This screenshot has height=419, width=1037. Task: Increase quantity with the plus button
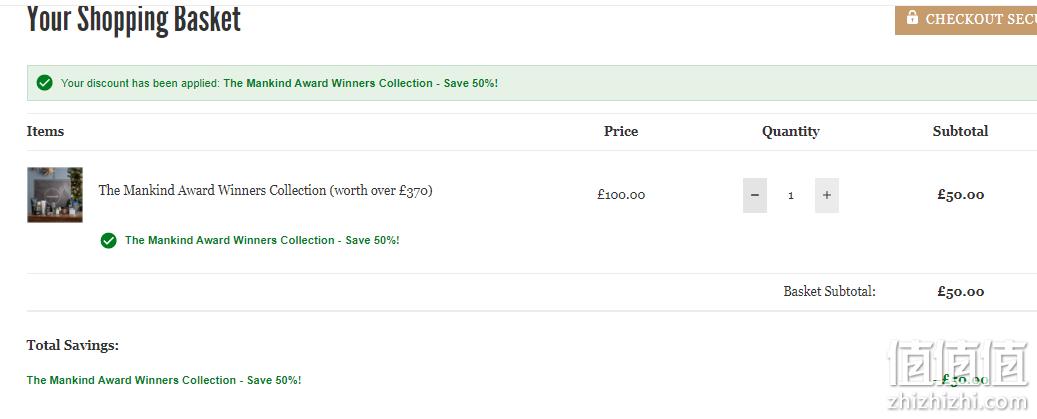coord(827,195)
